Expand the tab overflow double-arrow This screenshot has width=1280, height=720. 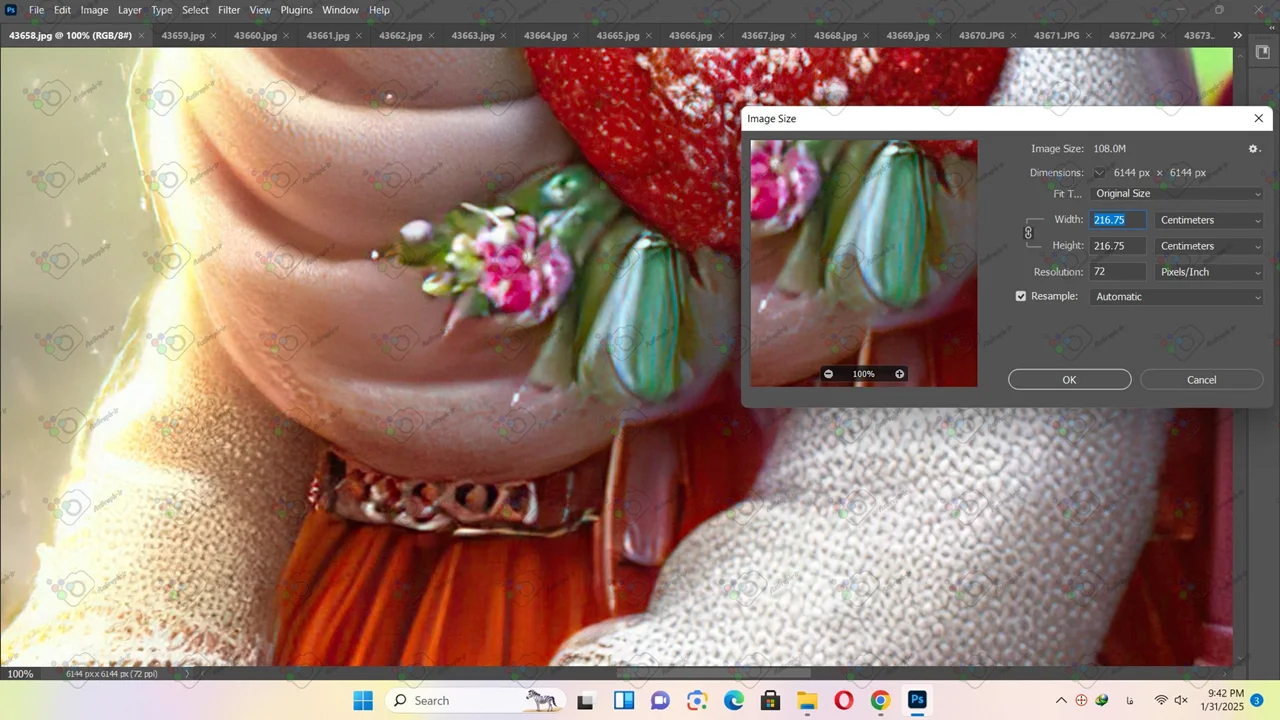tap(1237, 35)
